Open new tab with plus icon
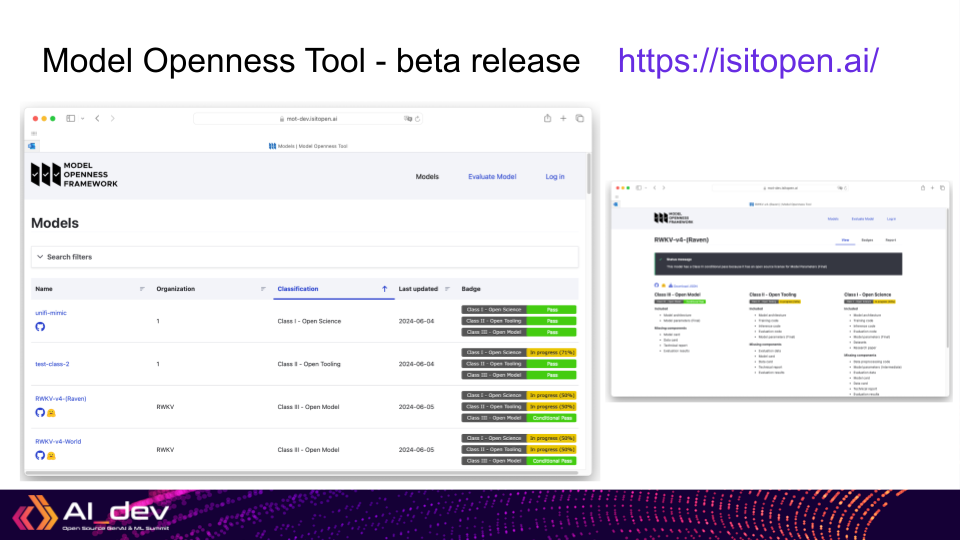Image resolution: width=960 pixels, height=540 pixels. click(x=564, y=118)
